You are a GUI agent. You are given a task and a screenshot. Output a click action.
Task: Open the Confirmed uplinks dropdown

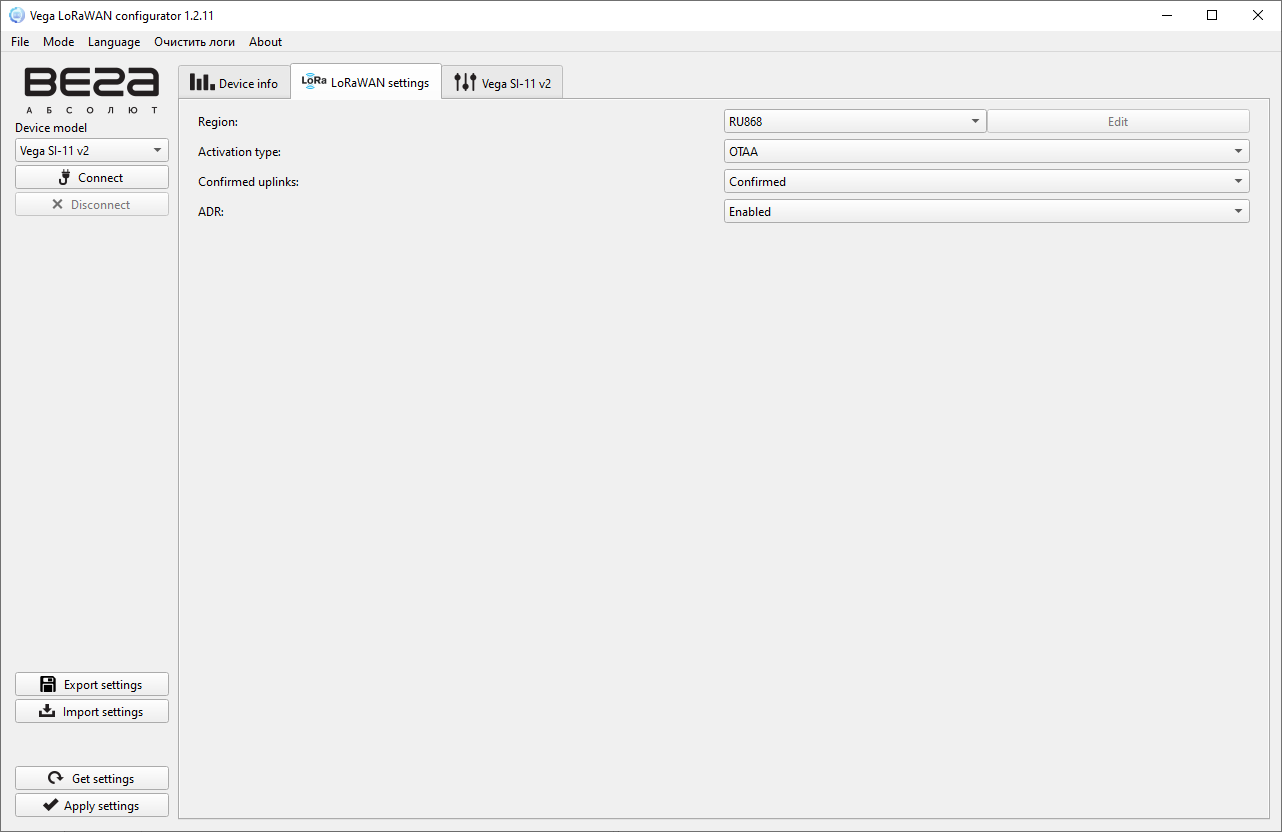coord(986,181)
